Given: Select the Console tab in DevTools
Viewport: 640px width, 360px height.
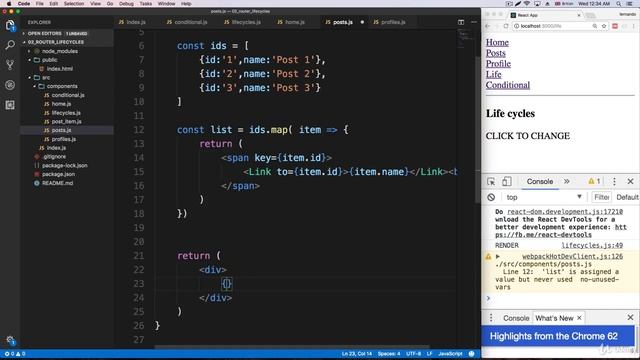Looking at the screenshot, I should 540,182.
